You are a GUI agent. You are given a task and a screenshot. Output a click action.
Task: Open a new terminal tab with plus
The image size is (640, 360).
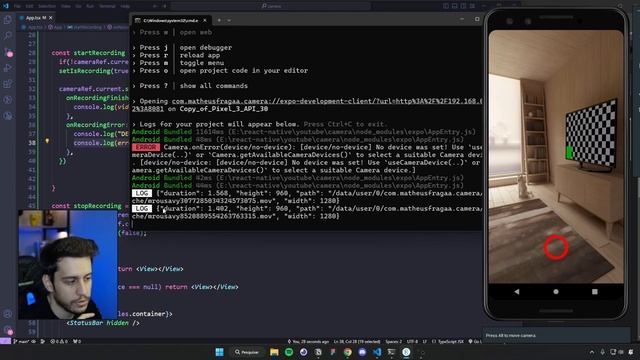(219, 20)
